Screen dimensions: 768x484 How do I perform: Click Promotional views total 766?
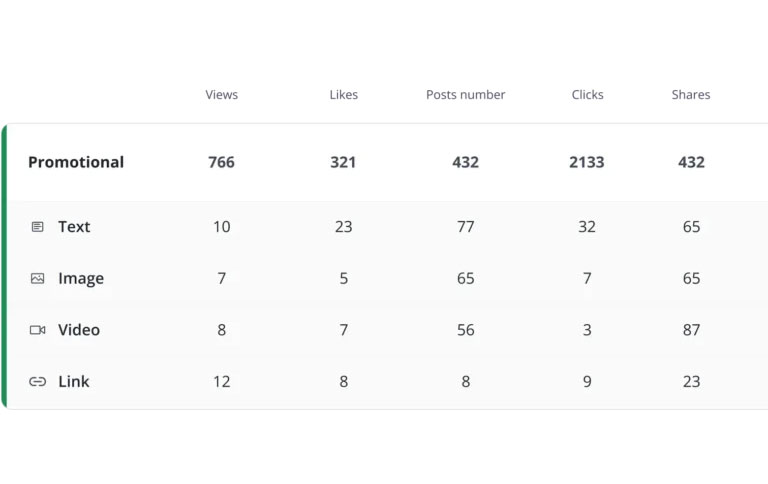(x=222, y=162)
